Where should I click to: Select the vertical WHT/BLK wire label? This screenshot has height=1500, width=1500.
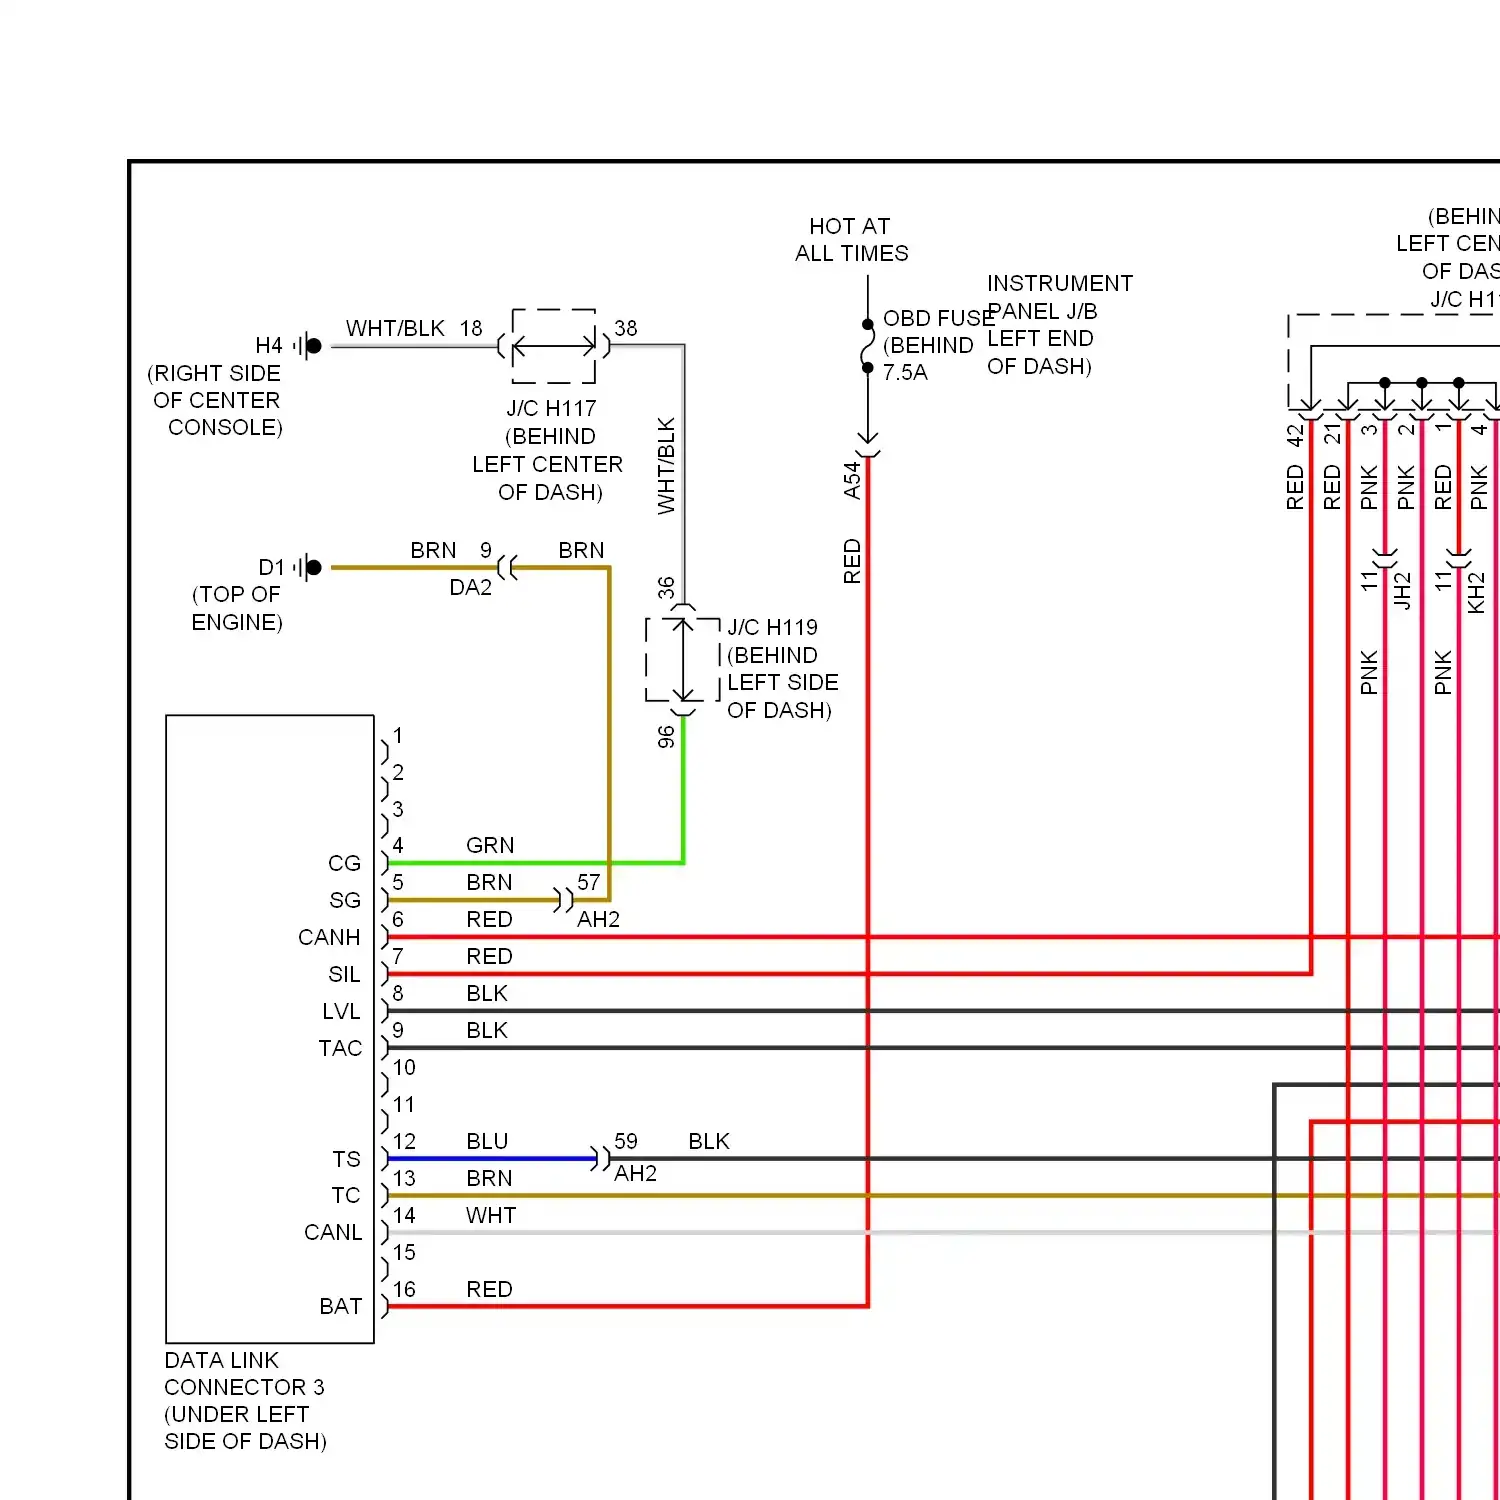click(666, 466)
